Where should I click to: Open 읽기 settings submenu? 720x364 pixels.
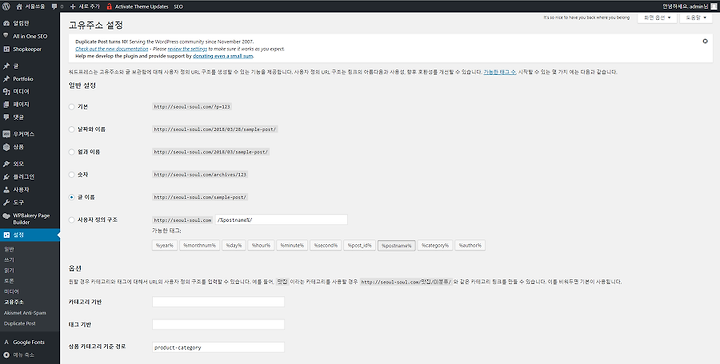(9, 270)
